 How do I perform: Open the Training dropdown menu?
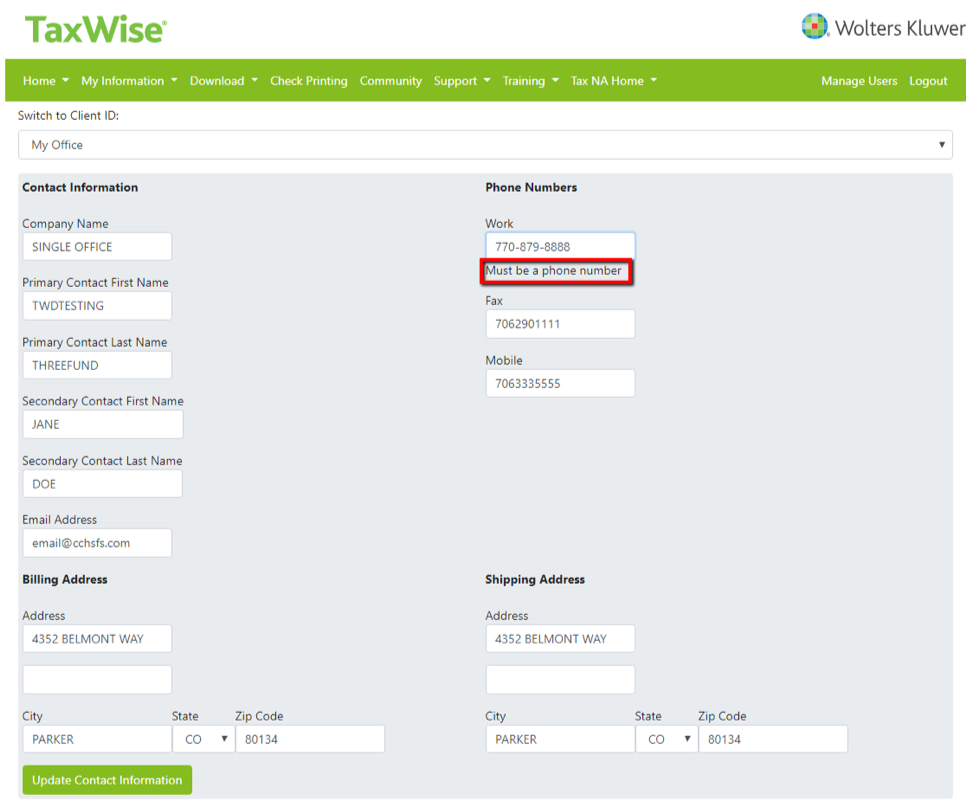coord(530,80)
